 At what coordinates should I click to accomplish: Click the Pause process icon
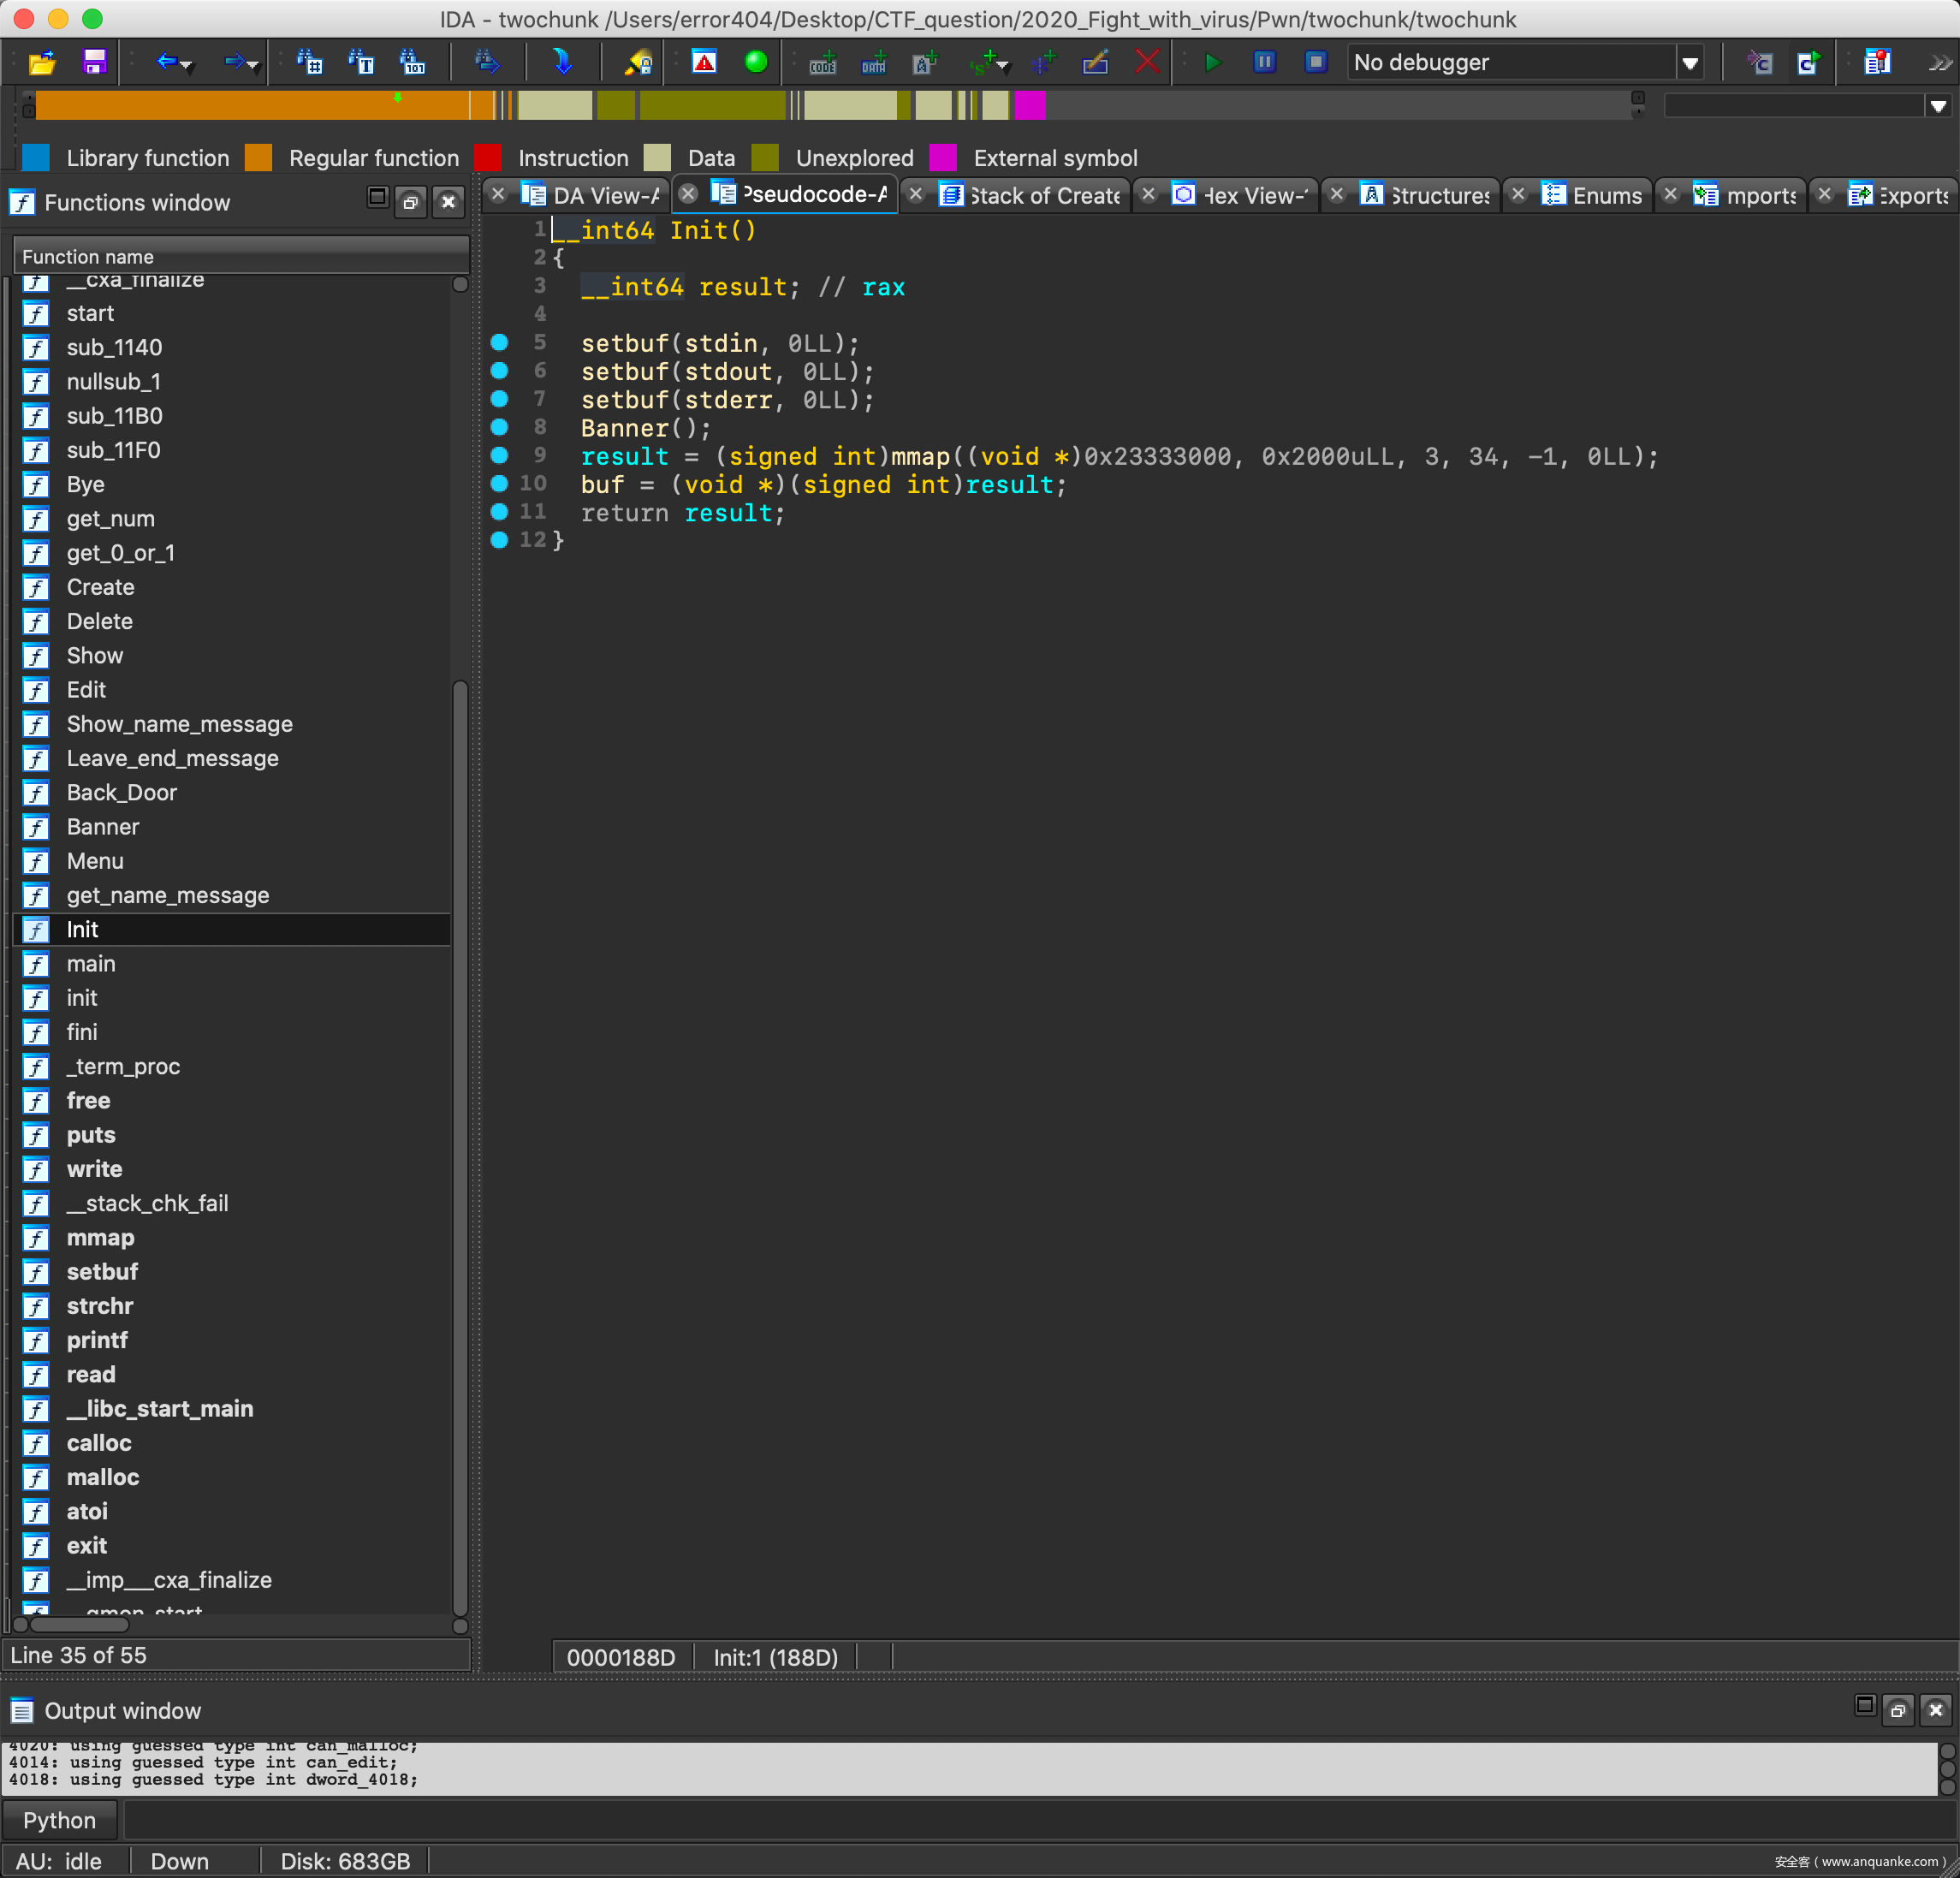[x=1264, y=63]
